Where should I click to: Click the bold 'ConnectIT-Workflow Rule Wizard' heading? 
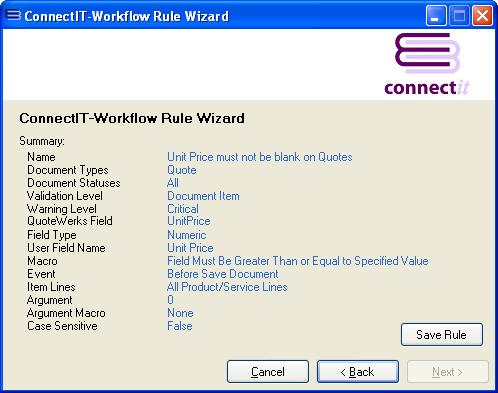[132, 118]
